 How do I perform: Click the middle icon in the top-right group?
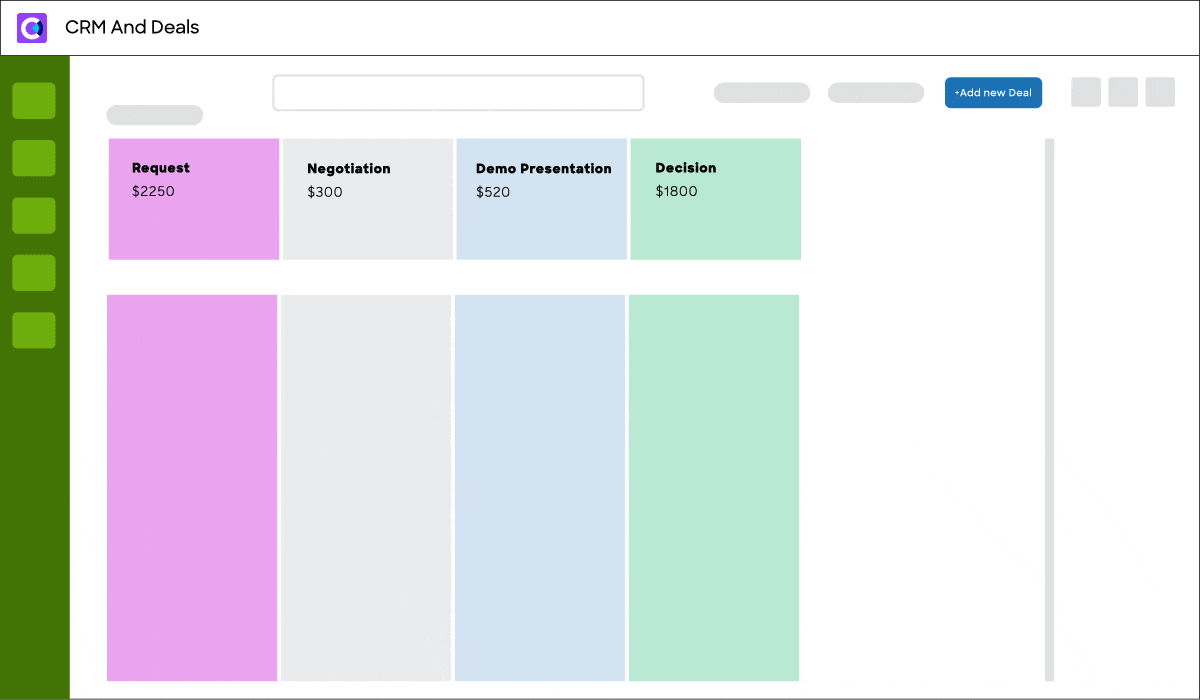click(1123, 92)
